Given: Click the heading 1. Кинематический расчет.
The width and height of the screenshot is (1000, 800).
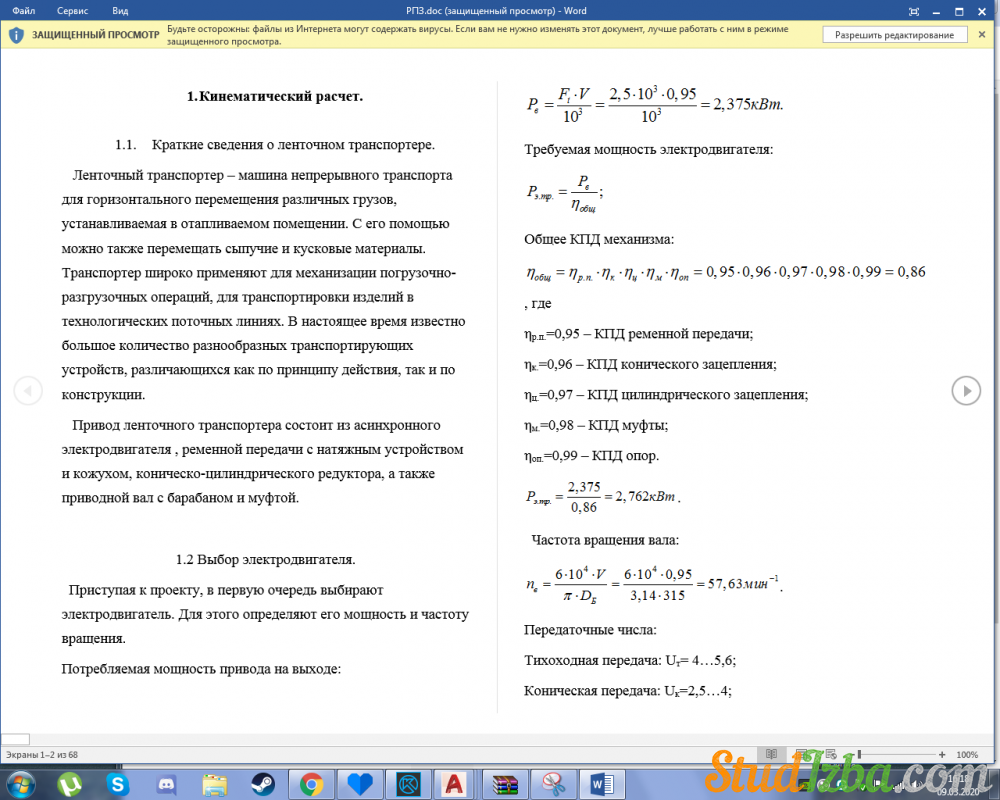Looking at the screenshot, I should click(x=275, y=96).
